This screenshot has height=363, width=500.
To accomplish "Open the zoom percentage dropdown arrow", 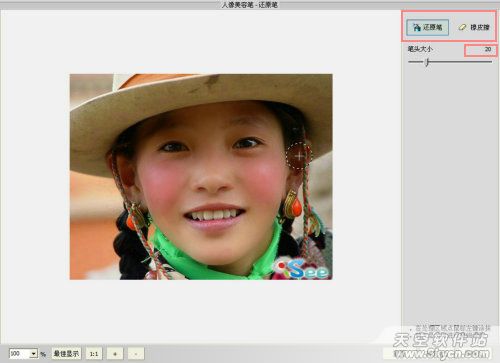I will click(x=34, y=353).
